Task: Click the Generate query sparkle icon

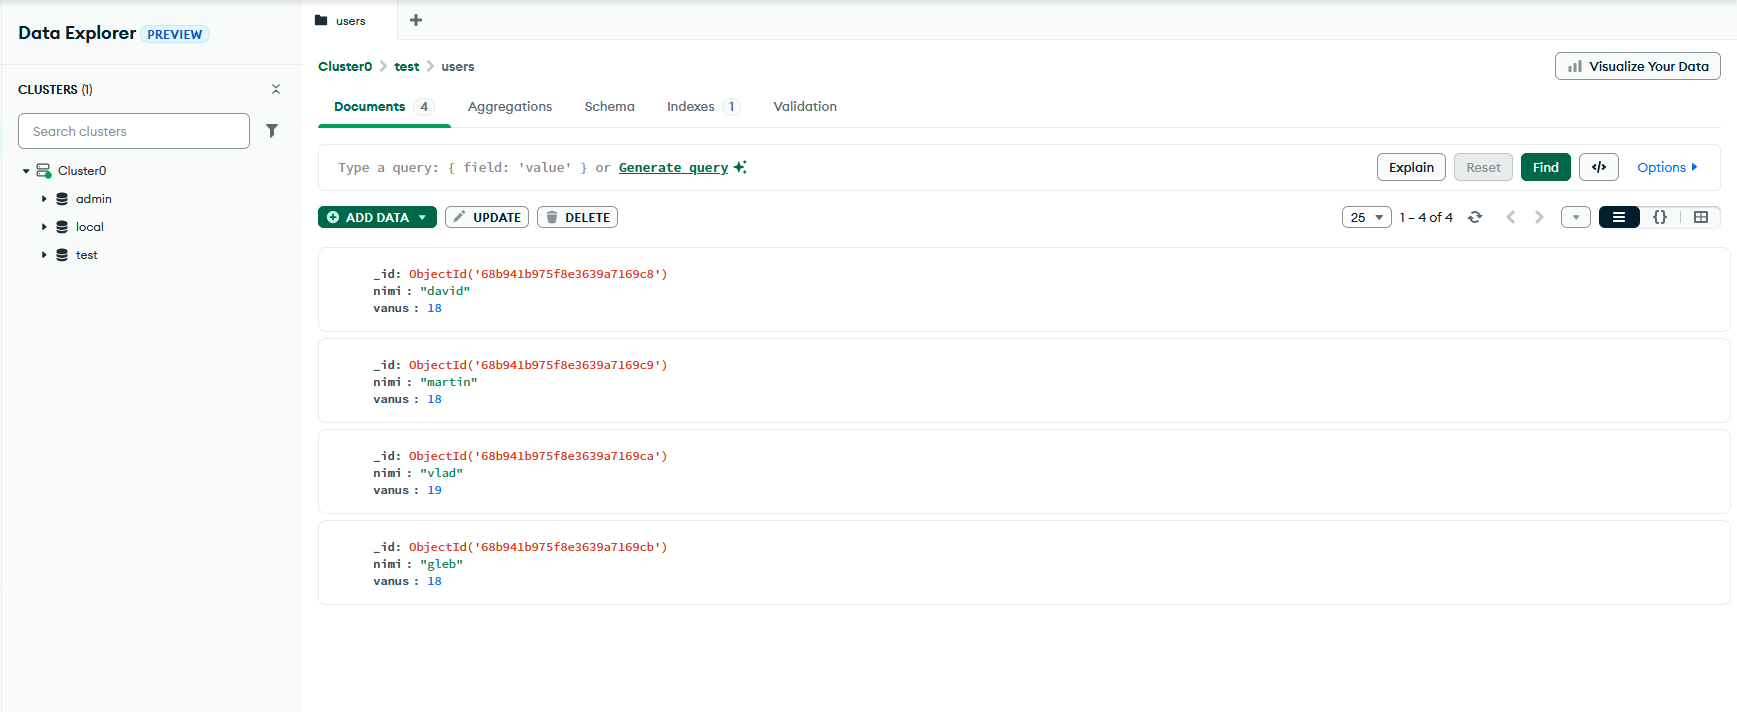Action: pyautogui.click(x=740, y=167)
